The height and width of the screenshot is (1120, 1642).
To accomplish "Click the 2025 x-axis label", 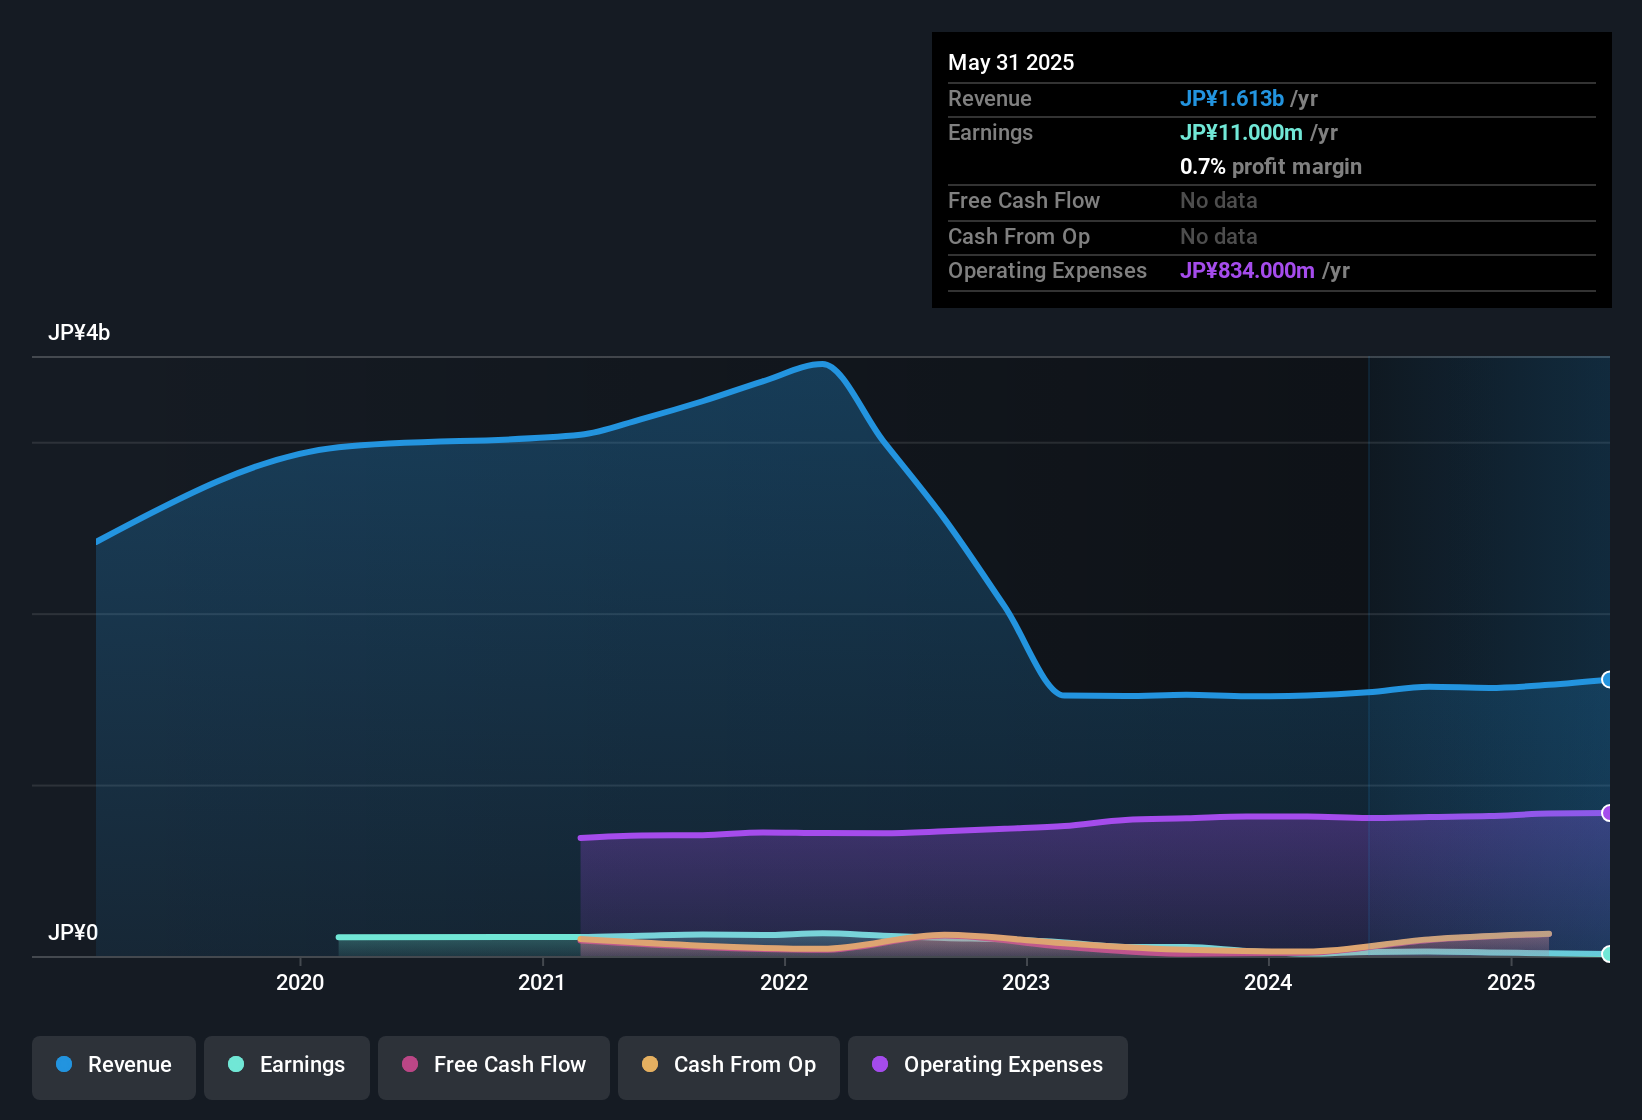I will (1511, 982).
